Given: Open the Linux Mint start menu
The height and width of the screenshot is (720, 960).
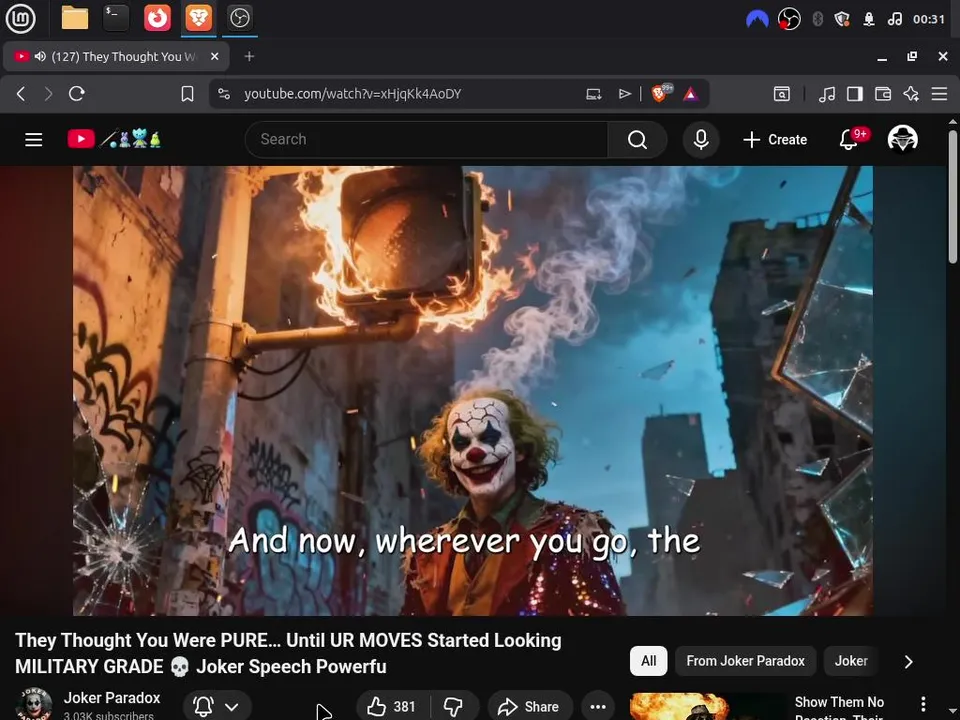Looking at the screenshot, I should point(20,18).
